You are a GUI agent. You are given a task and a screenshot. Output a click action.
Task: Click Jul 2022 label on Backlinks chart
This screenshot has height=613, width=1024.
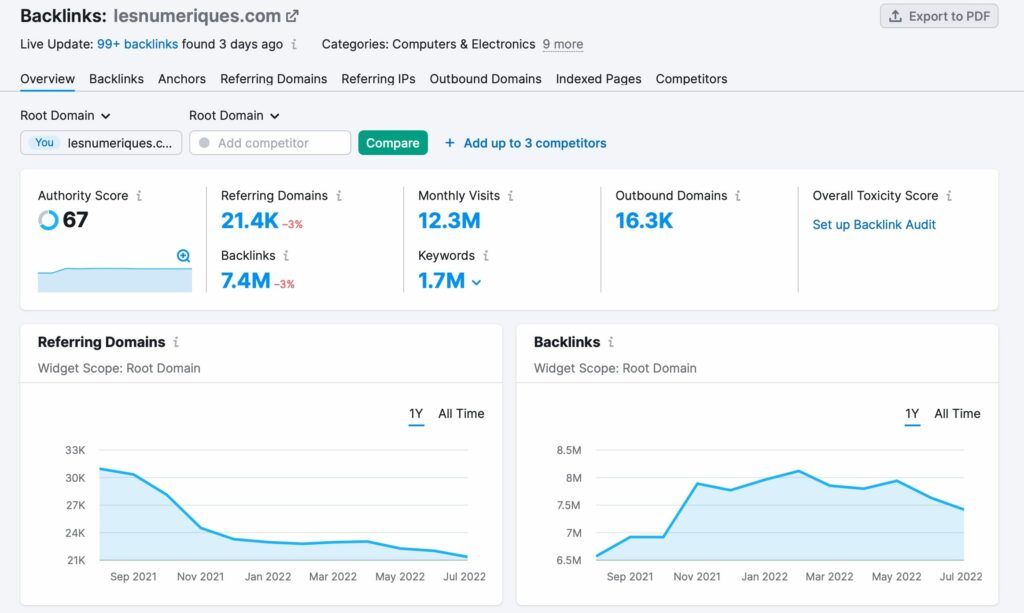pos(961,576)
